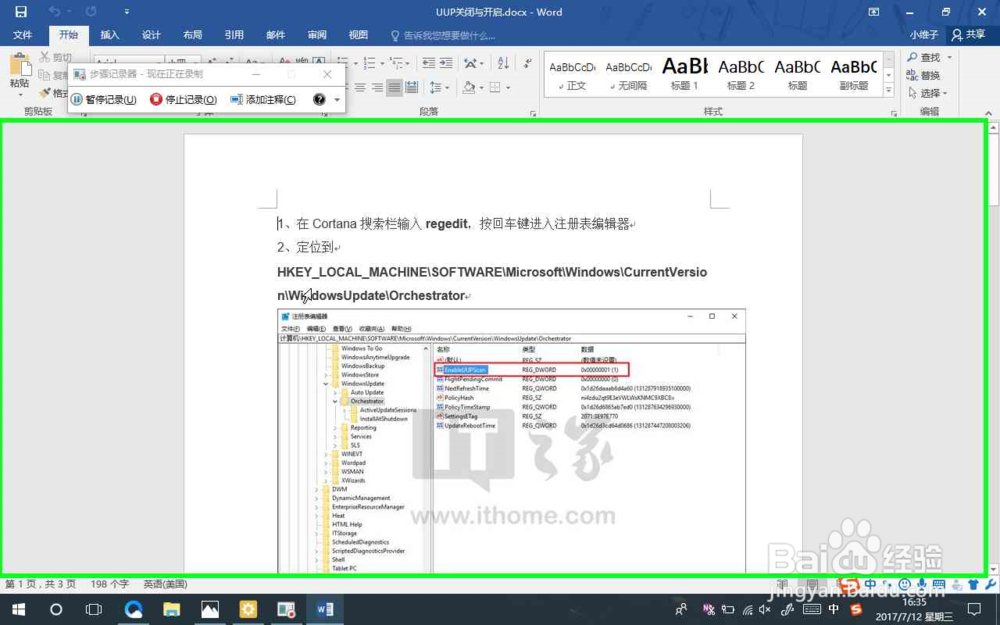Toggle justified alignment in Paragraph group

[396, 87]
